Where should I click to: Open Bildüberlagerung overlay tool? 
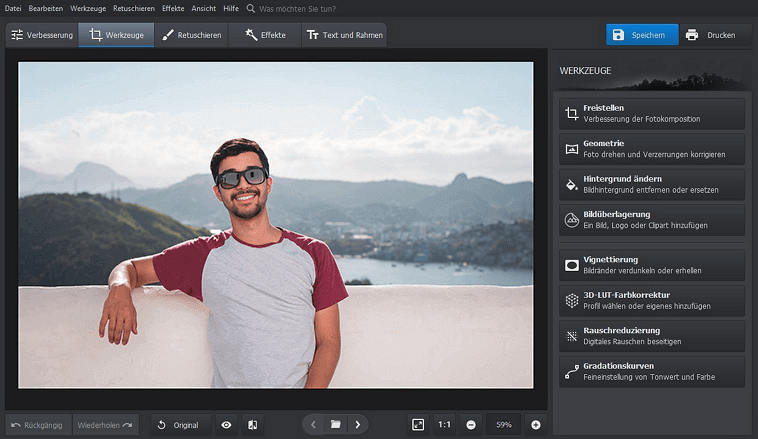(x=651, y=220)
